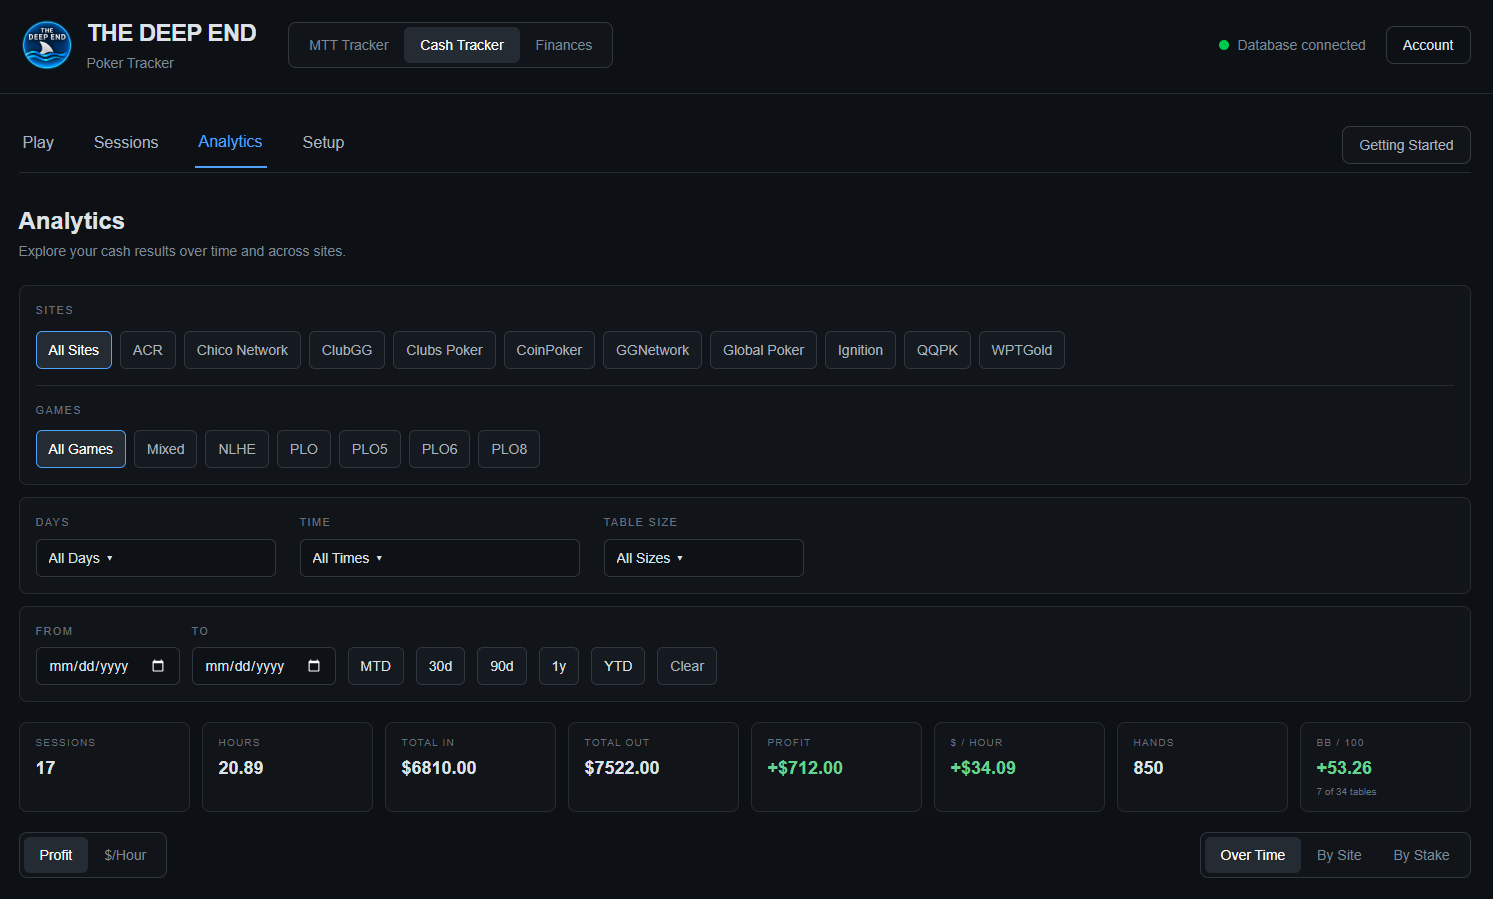Select the 1y date range
The width and height of the screenshot is (1493, 899).
click(559, 666)
